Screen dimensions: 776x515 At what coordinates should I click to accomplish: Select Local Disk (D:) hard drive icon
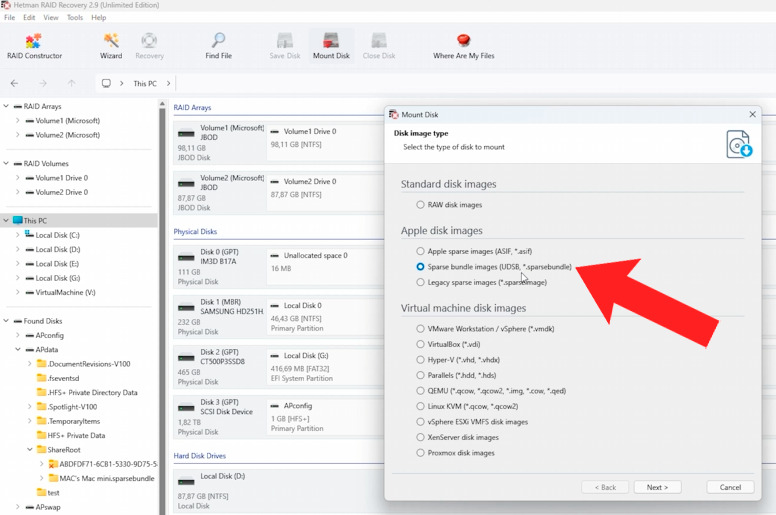point(186,481)
